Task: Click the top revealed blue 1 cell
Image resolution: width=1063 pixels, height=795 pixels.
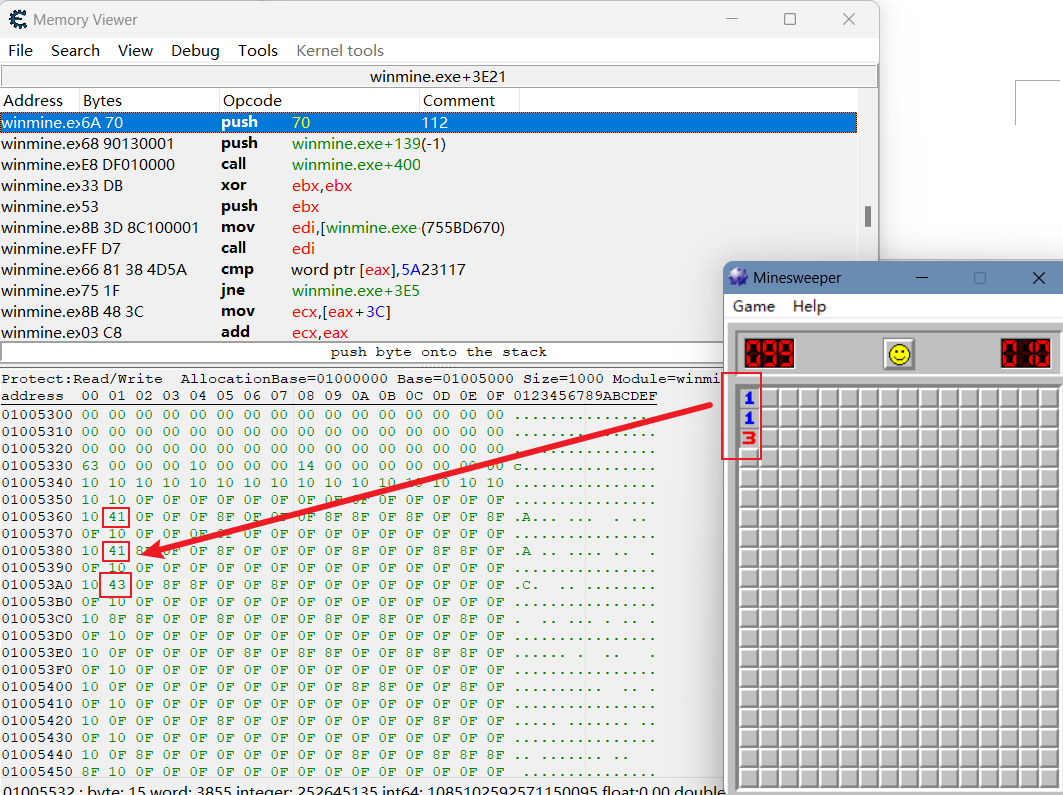Action: tap(748, 398)
